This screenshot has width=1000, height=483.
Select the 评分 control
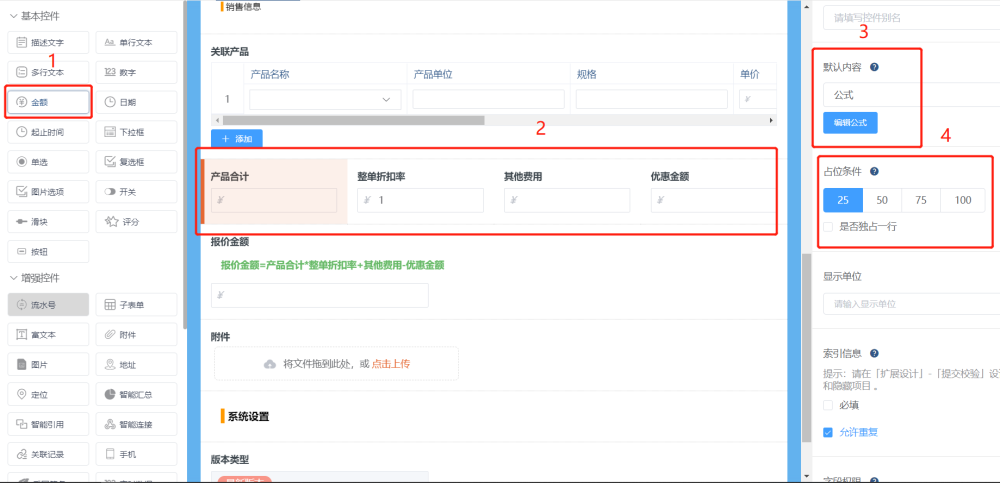pos(136,221)
